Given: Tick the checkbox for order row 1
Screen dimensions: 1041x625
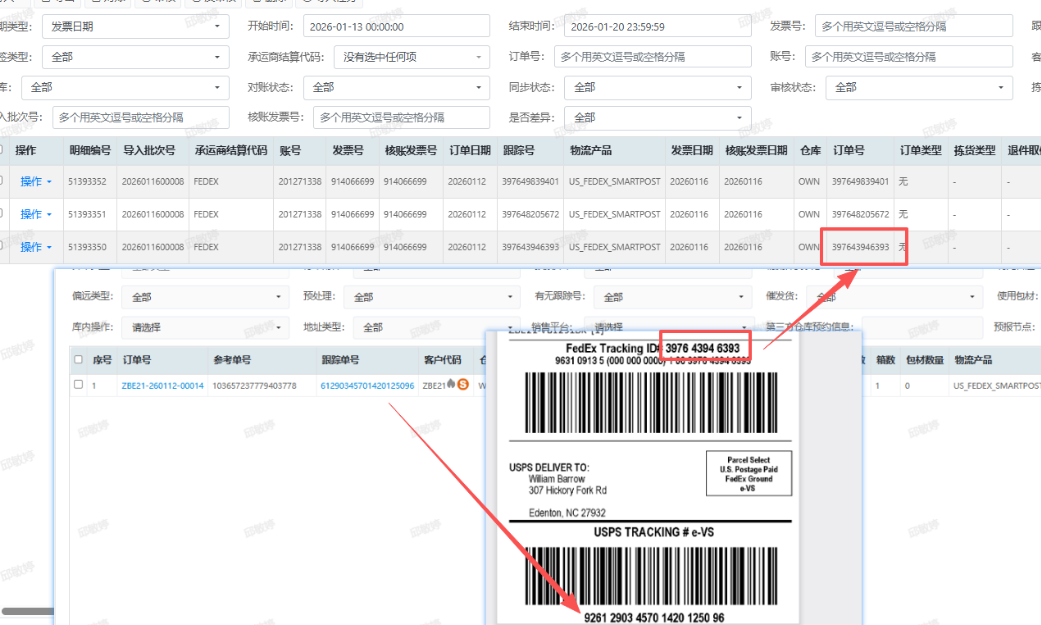Looking at the screenshot, I should point(79,385).
